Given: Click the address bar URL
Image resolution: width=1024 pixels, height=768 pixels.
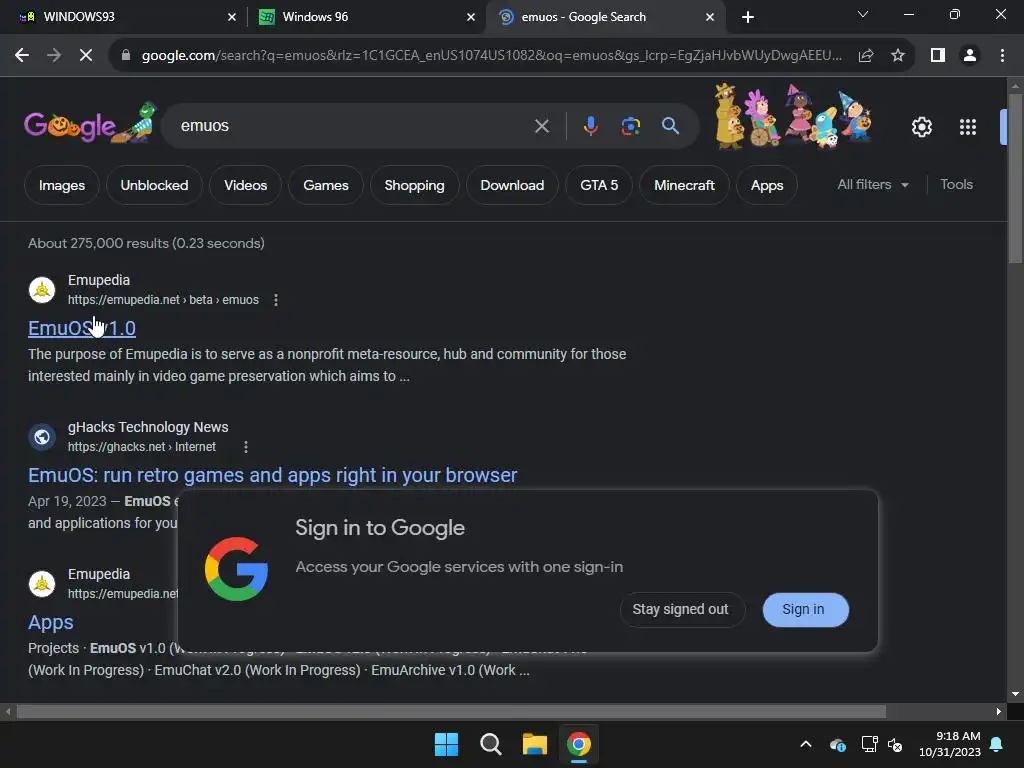Looking at the screenshot, I should coord(491,56).
